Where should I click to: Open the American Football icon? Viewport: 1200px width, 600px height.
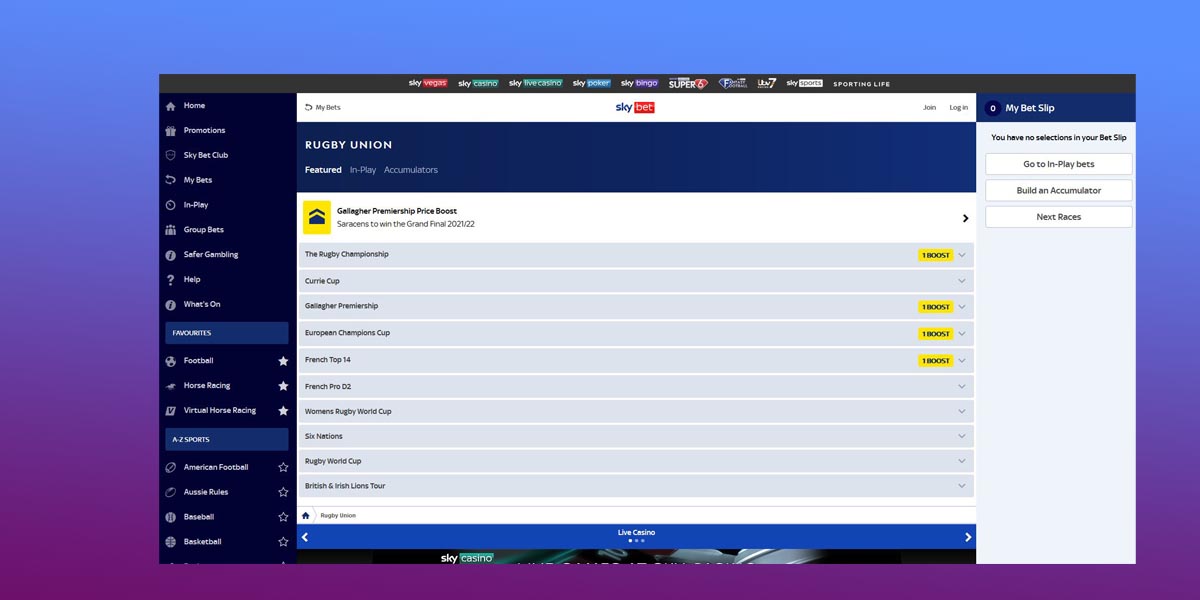(x=171, y=467)
